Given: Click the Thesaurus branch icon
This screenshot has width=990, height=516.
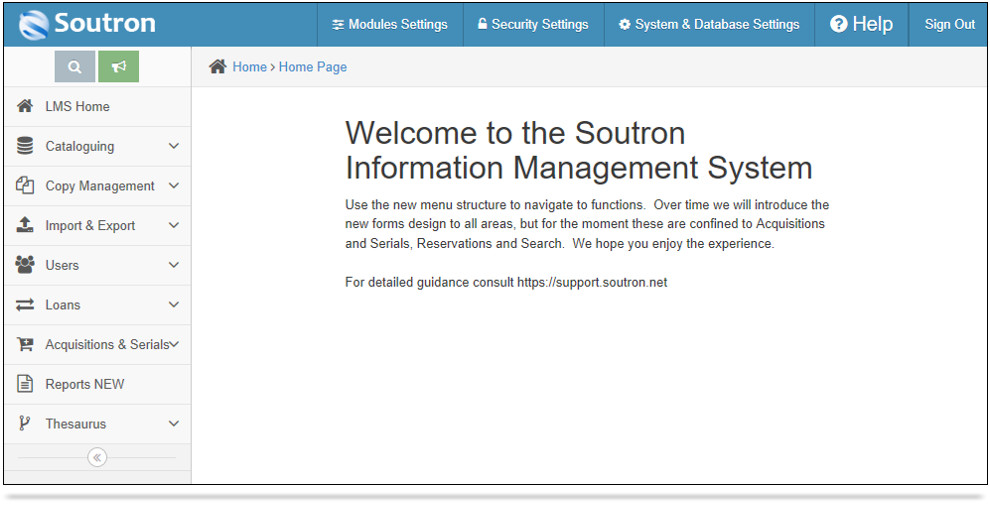Looking at the screenshot, I should [24, 423].
